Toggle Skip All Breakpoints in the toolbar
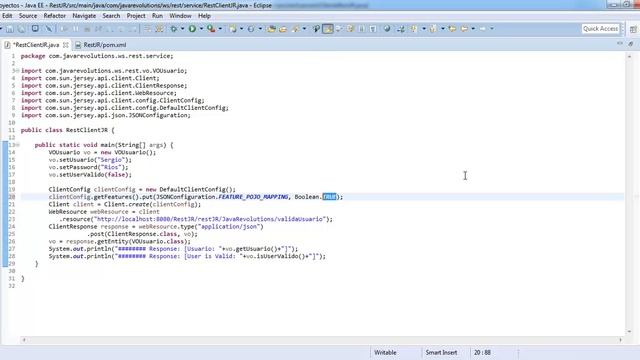The width and height of the screenshot is (640, 360). [49, 29]
